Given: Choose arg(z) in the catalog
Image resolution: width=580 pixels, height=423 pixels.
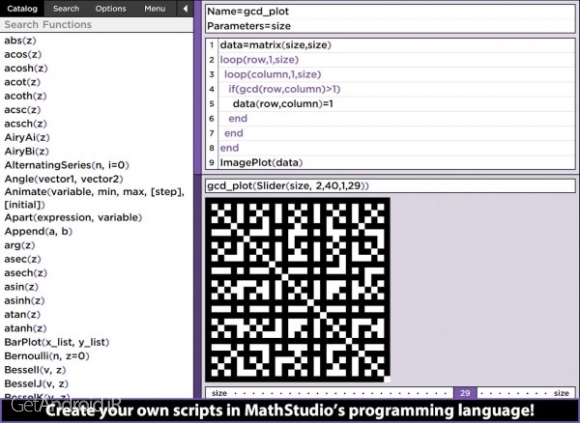Looking at the screenshot, I should tap(20, 245).
